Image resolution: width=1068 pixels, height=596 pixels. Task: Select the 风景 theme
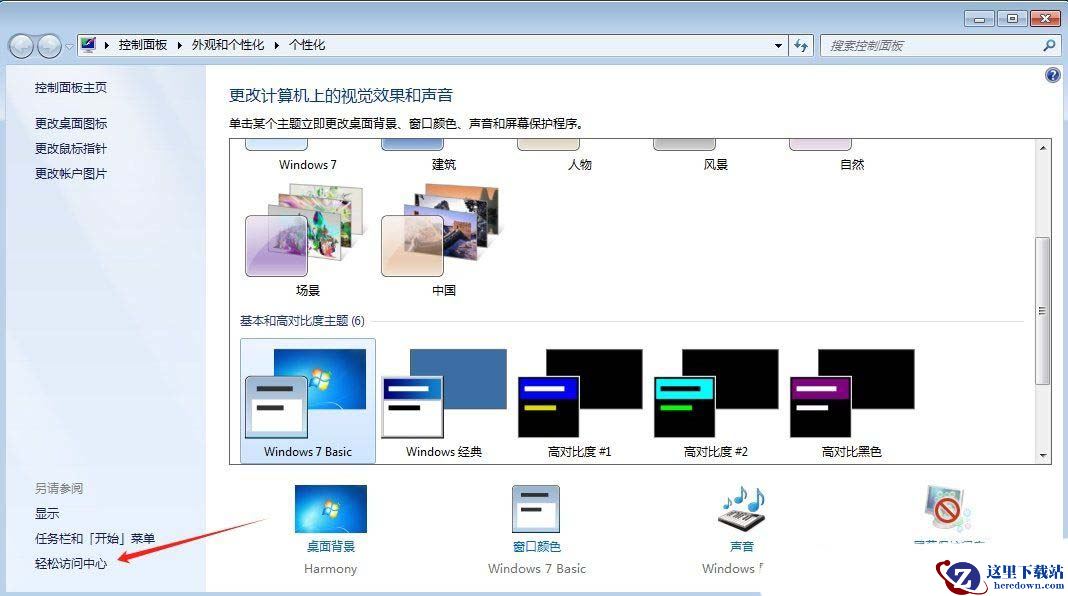click(716, 156)
